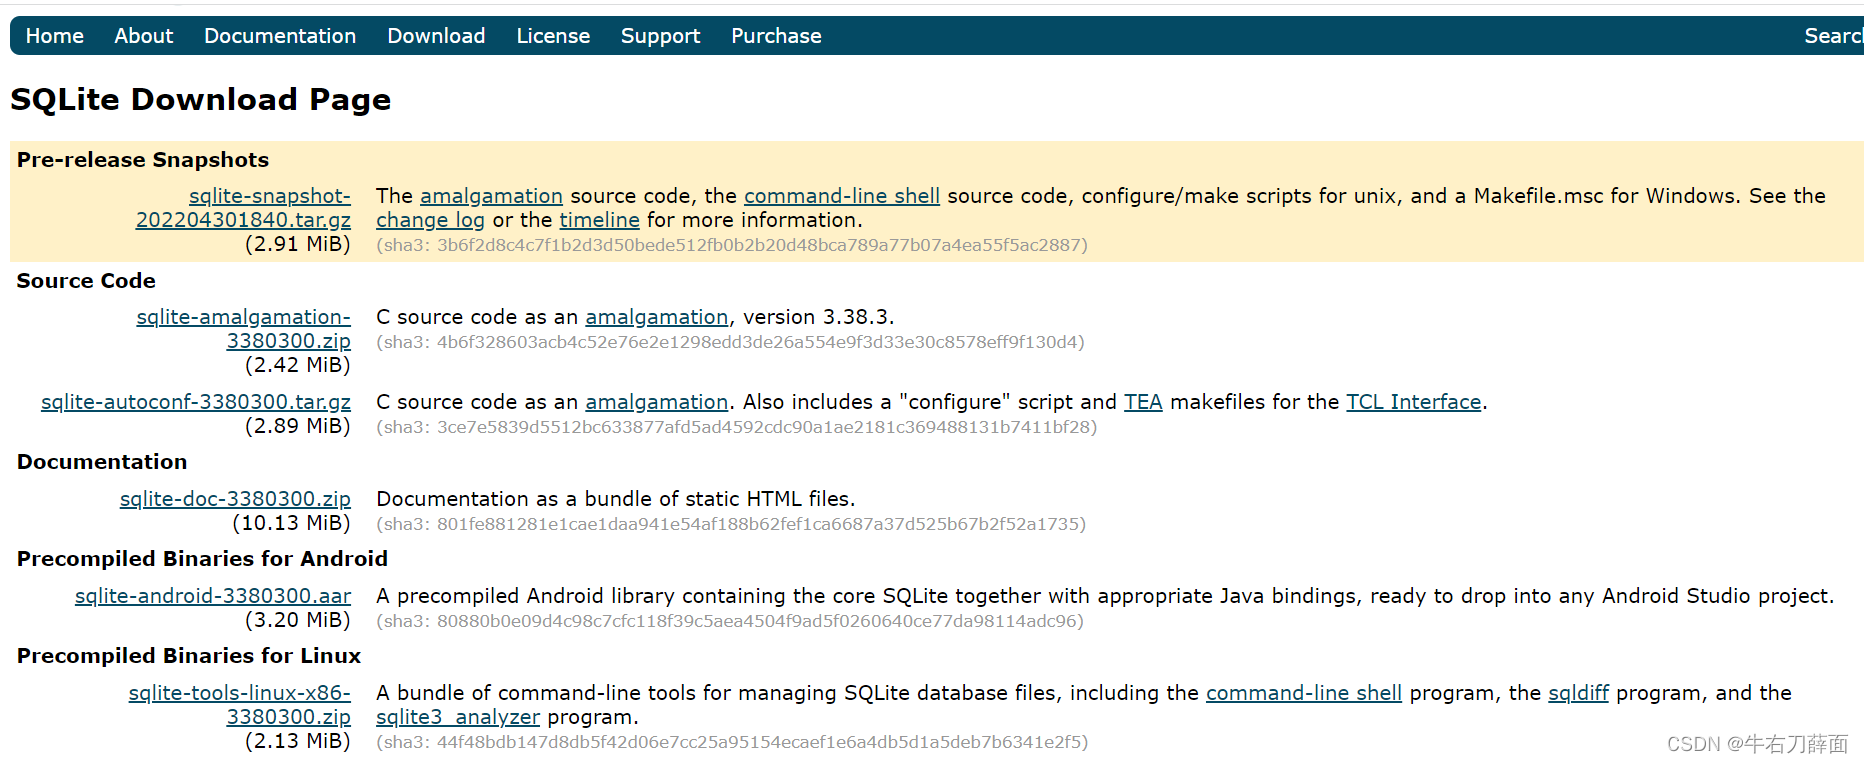Open the sqlite3_analyzer link
This screenshot has height=763, width=1864.
[x=457, y=717]
